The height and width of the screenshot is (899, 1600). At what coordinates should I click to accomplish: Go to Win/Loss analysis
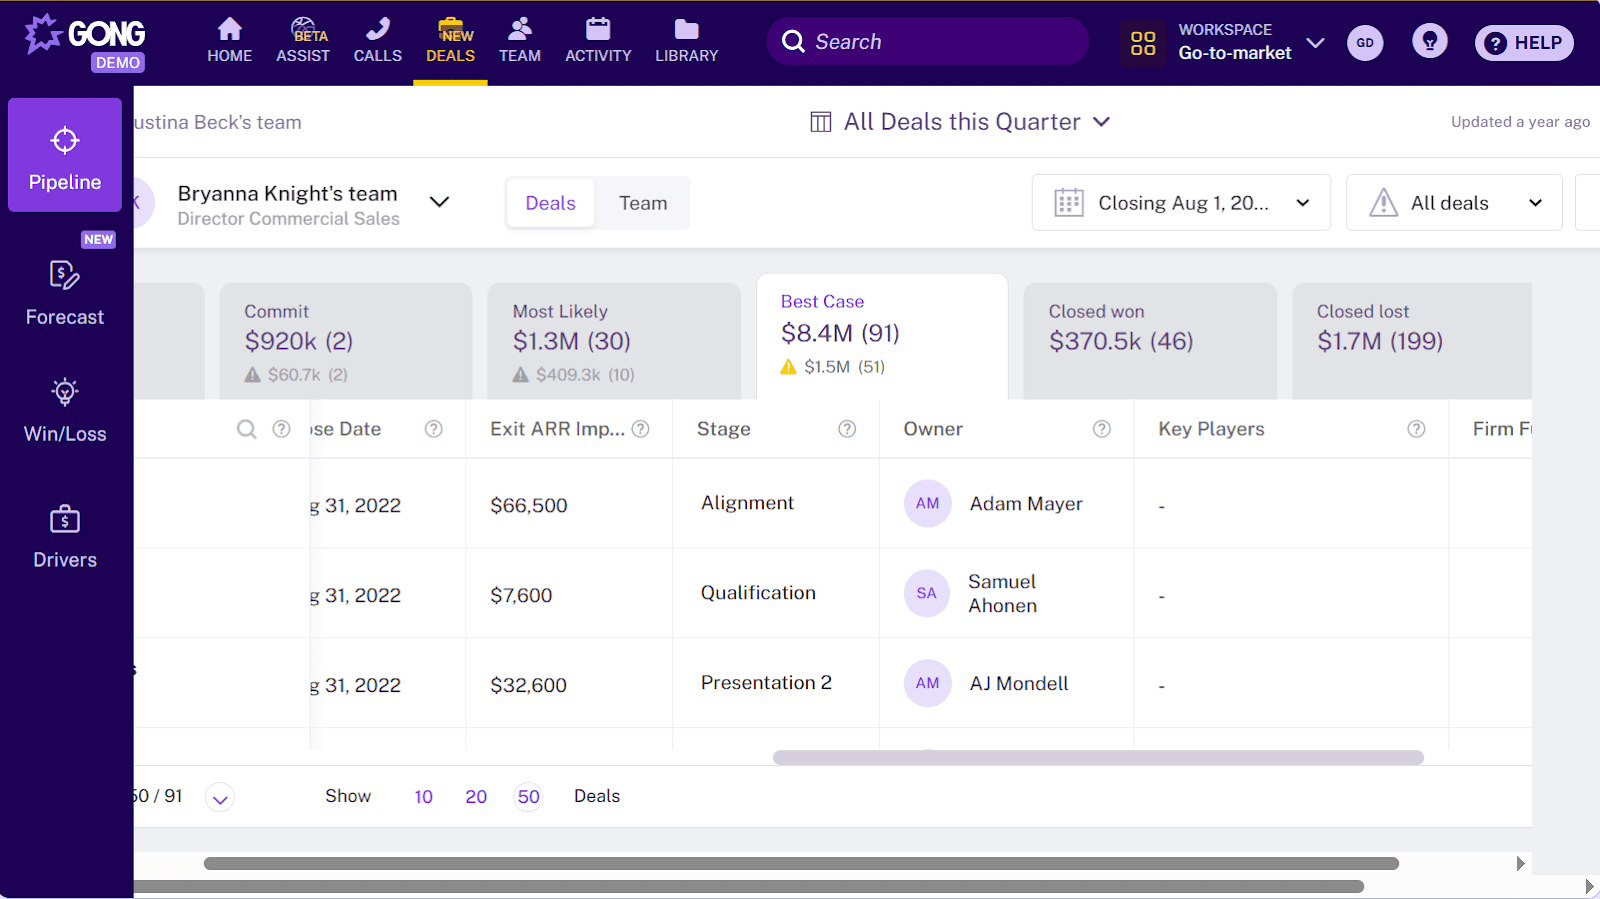(65, 410)
